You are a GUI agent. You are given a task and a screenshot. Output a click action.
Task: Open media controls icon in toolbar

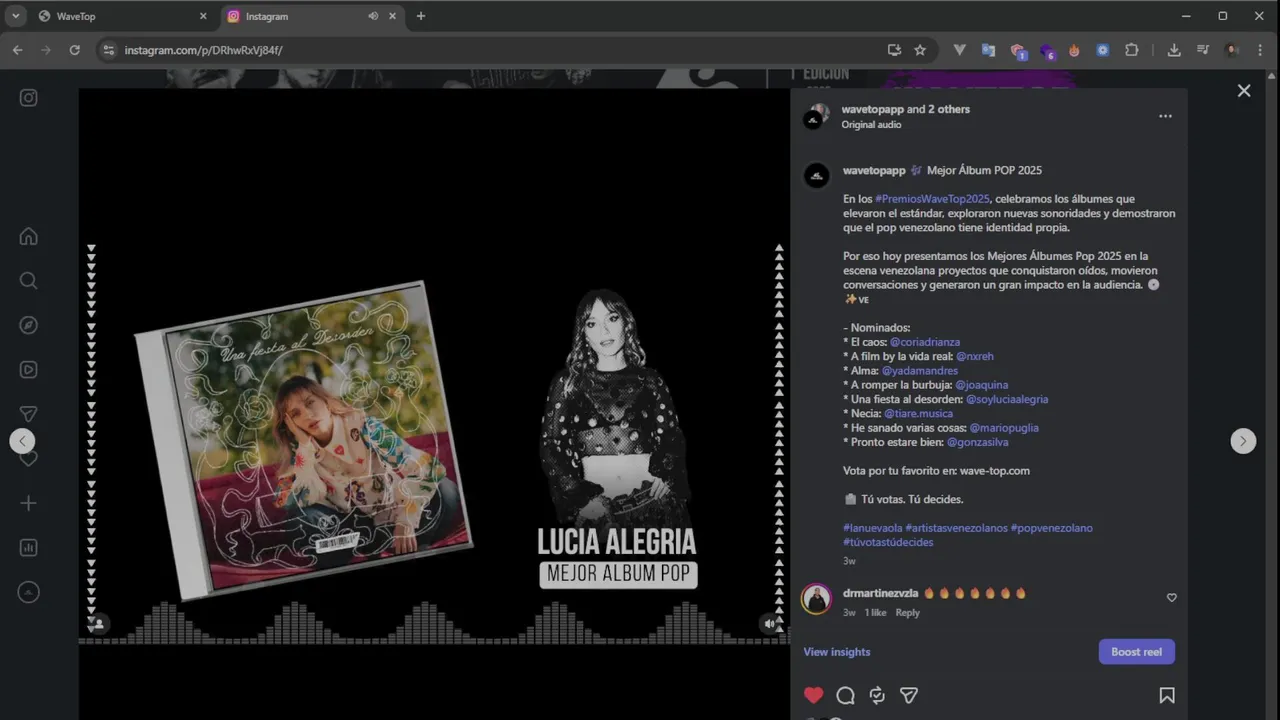tap(1203, 50)
